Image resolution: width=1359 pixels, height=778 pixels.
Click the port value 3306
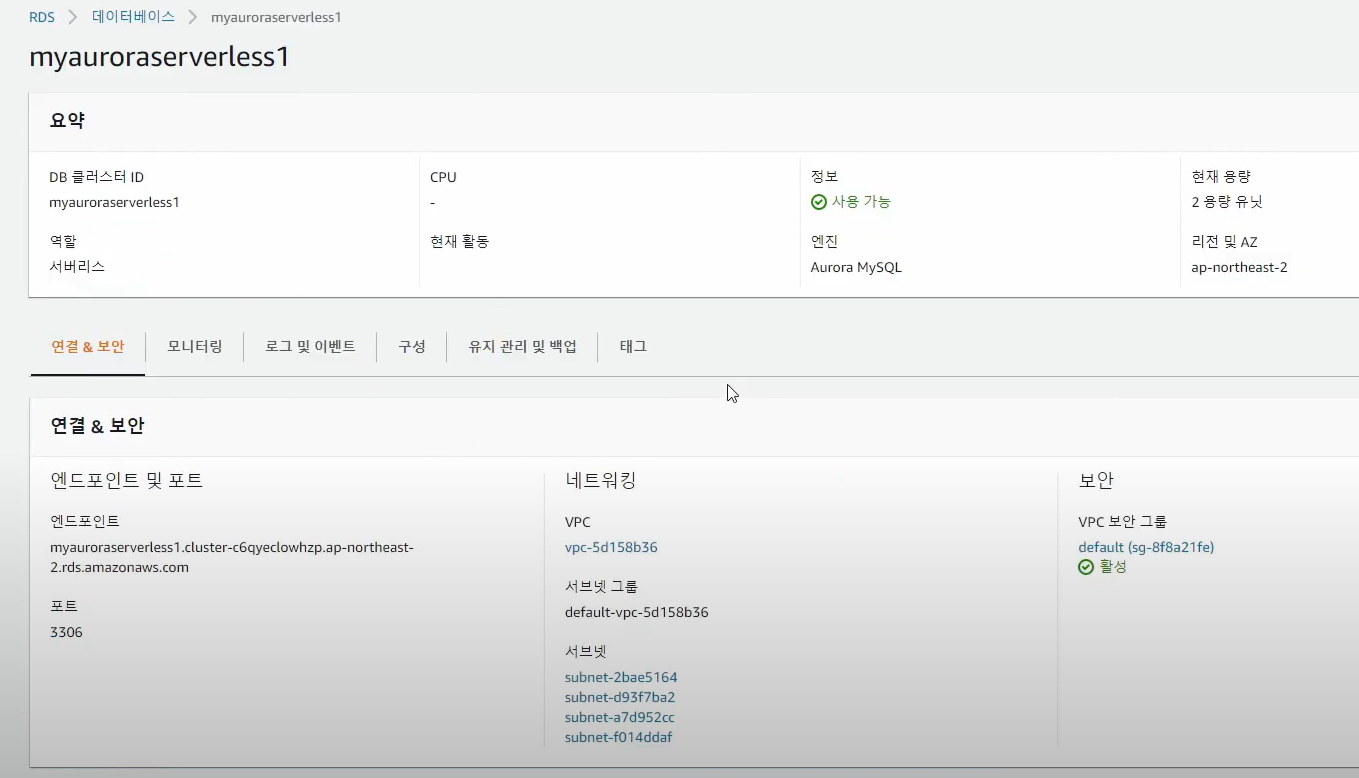click(66, 633)
